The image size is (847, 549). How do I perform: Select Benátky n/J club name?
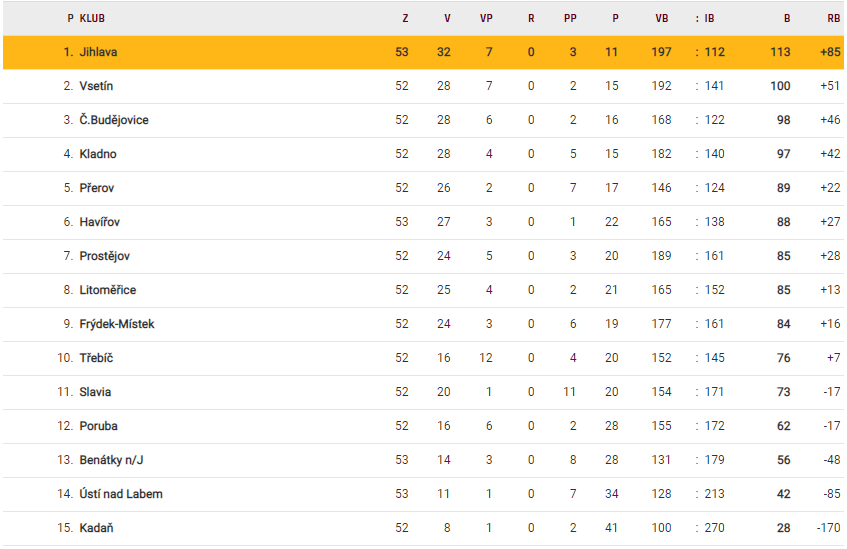(x=113, y=460)
